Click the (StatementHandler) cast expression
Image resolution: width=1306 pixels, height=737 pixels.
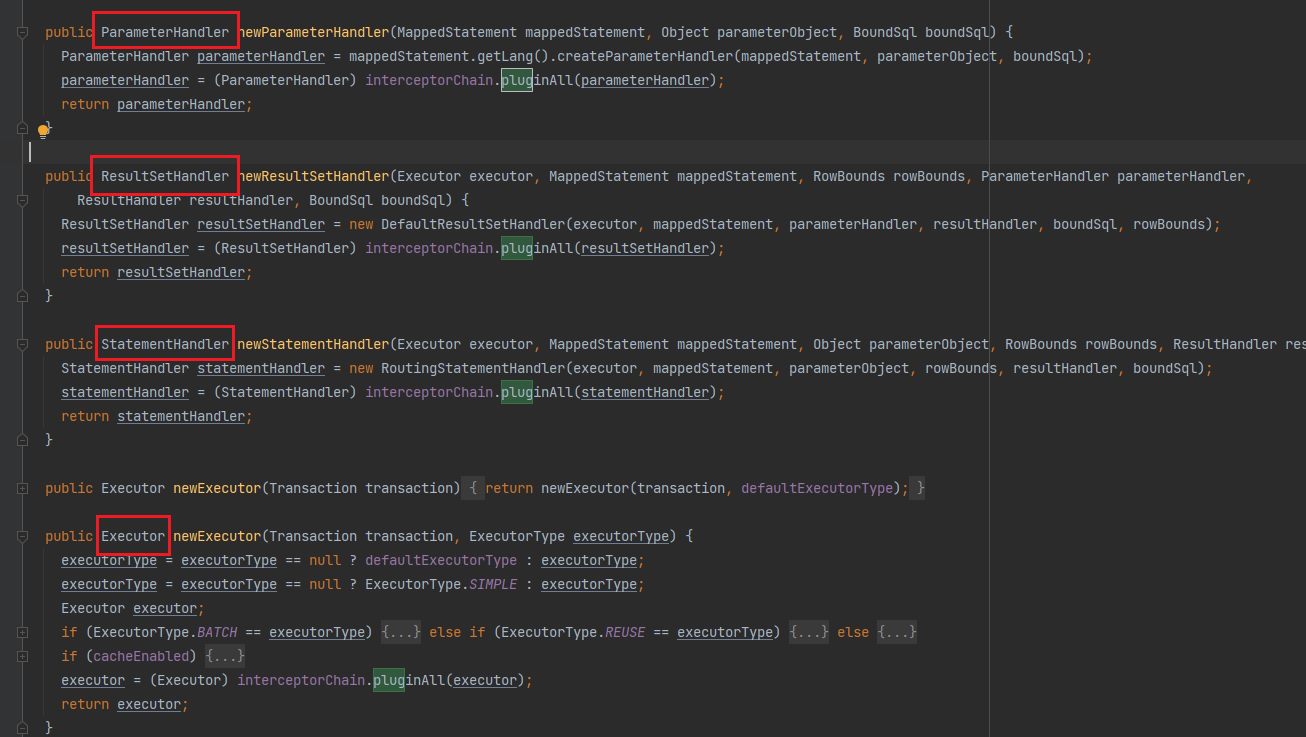285,392
